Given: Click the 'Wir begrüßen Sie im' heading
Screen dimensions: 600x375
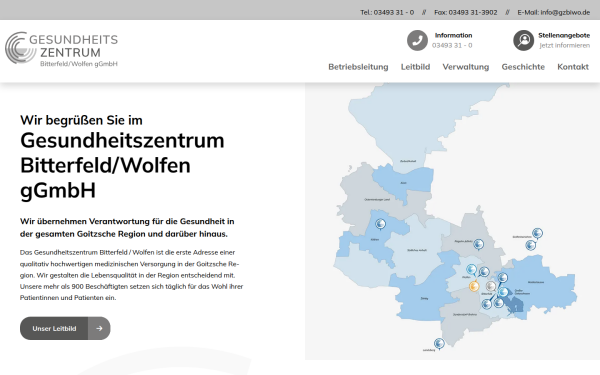Looking at the screenshot, I should [81, 120].
